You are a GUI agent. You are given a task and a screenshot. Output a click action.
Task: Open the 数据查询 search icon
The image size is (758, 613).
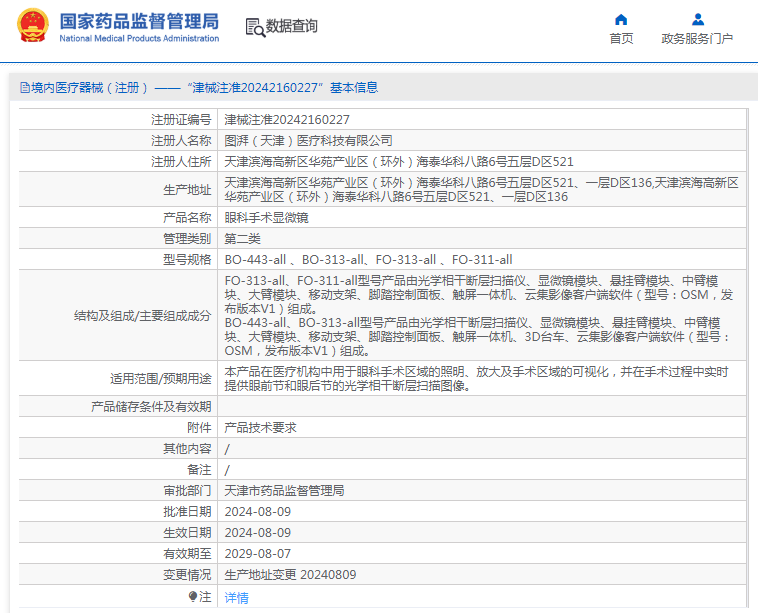click(255, 27)
